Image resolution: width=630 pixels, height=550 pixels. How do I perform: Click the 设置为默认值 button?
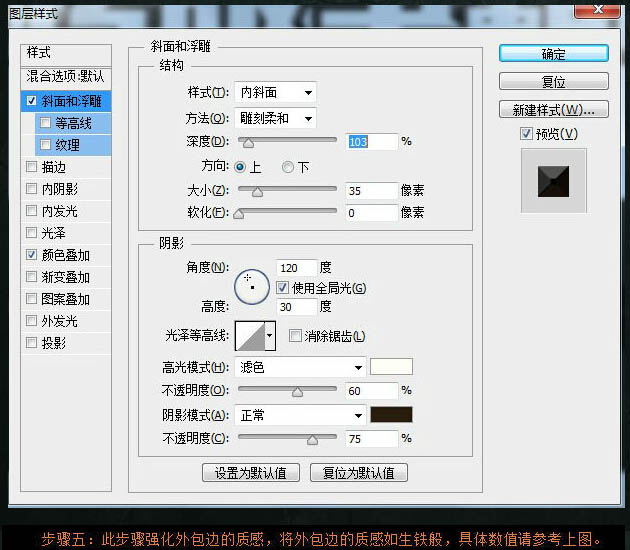click(x=251, y=473)
